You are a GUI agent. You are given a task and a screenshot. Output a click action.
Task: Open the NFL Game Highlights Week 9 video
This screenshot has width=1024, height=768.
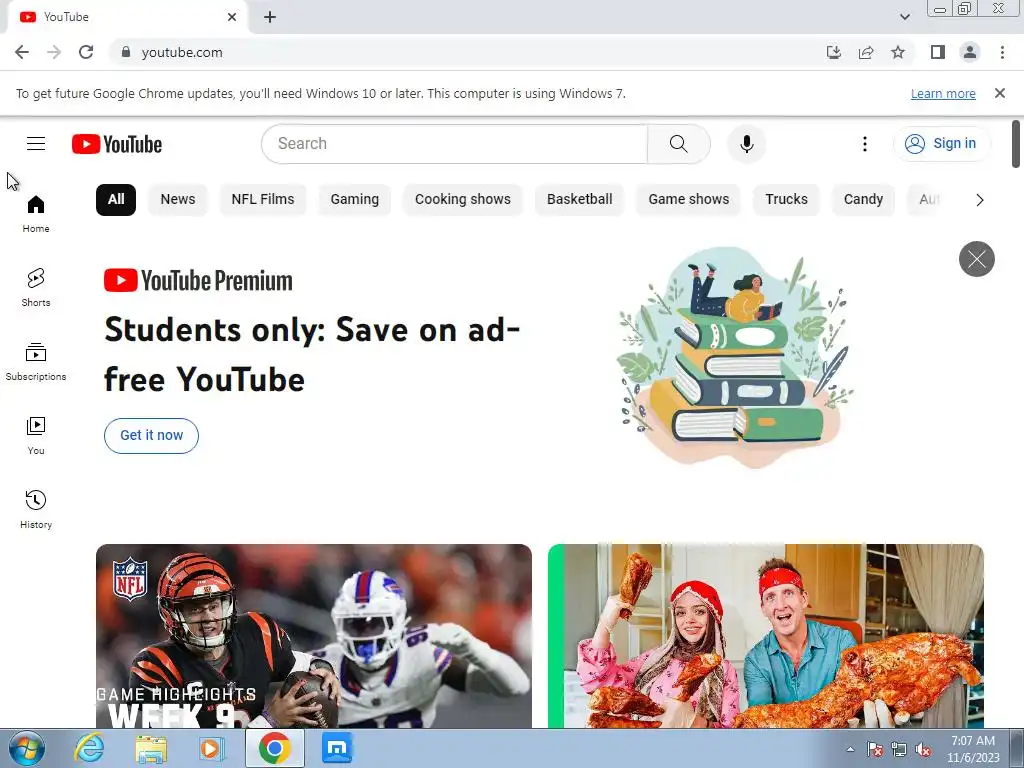(314, 636)
